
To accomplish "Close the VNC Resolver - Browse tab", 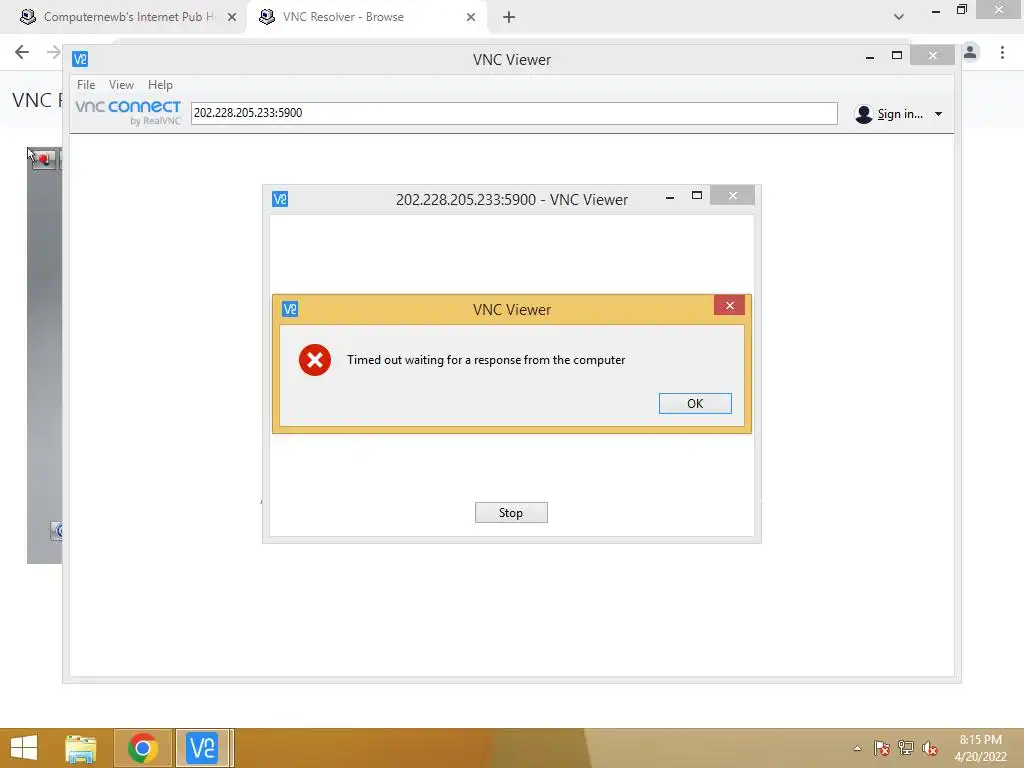I will point(471,17).
